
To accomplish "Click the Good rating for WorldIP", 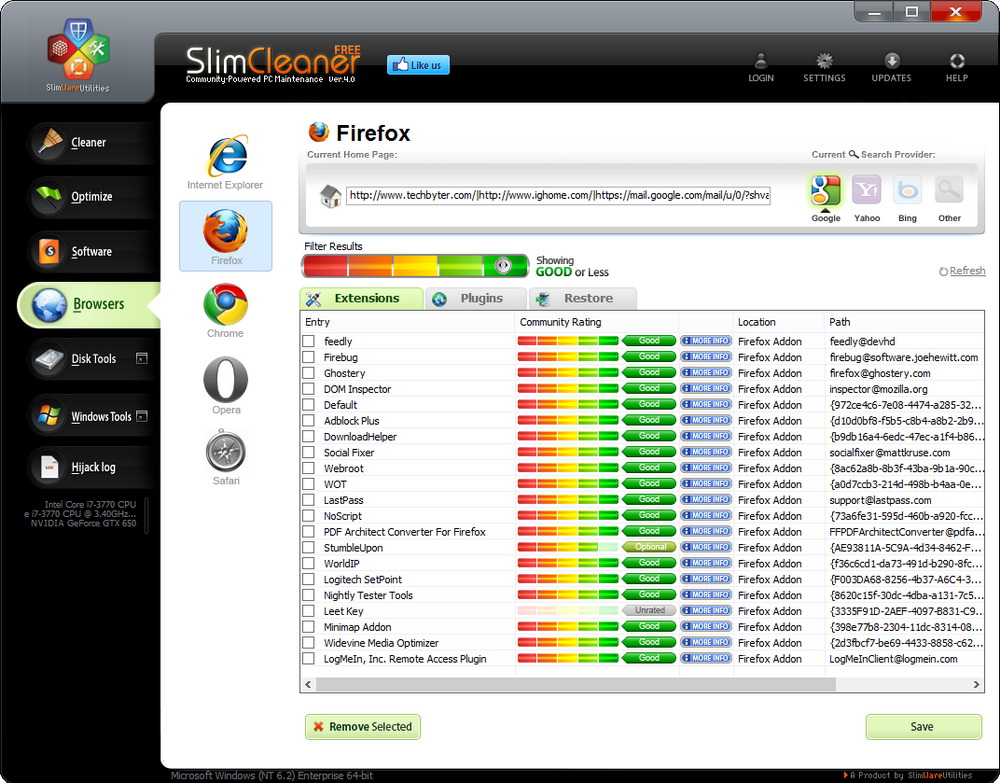I will [x=649, y=563].
